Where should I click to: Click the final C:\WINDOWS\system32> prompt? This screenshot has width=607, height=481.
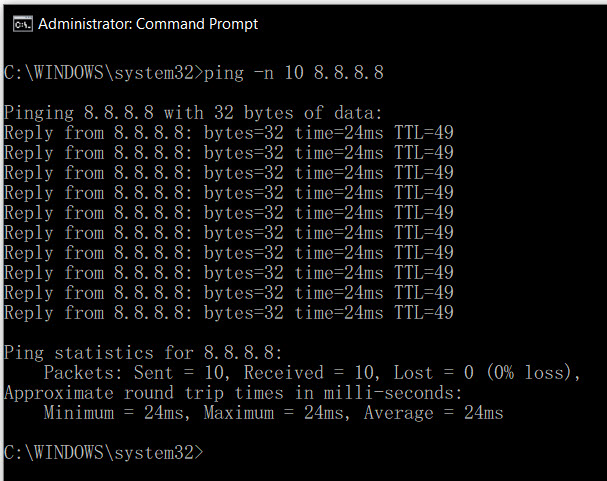pos(103,453)
